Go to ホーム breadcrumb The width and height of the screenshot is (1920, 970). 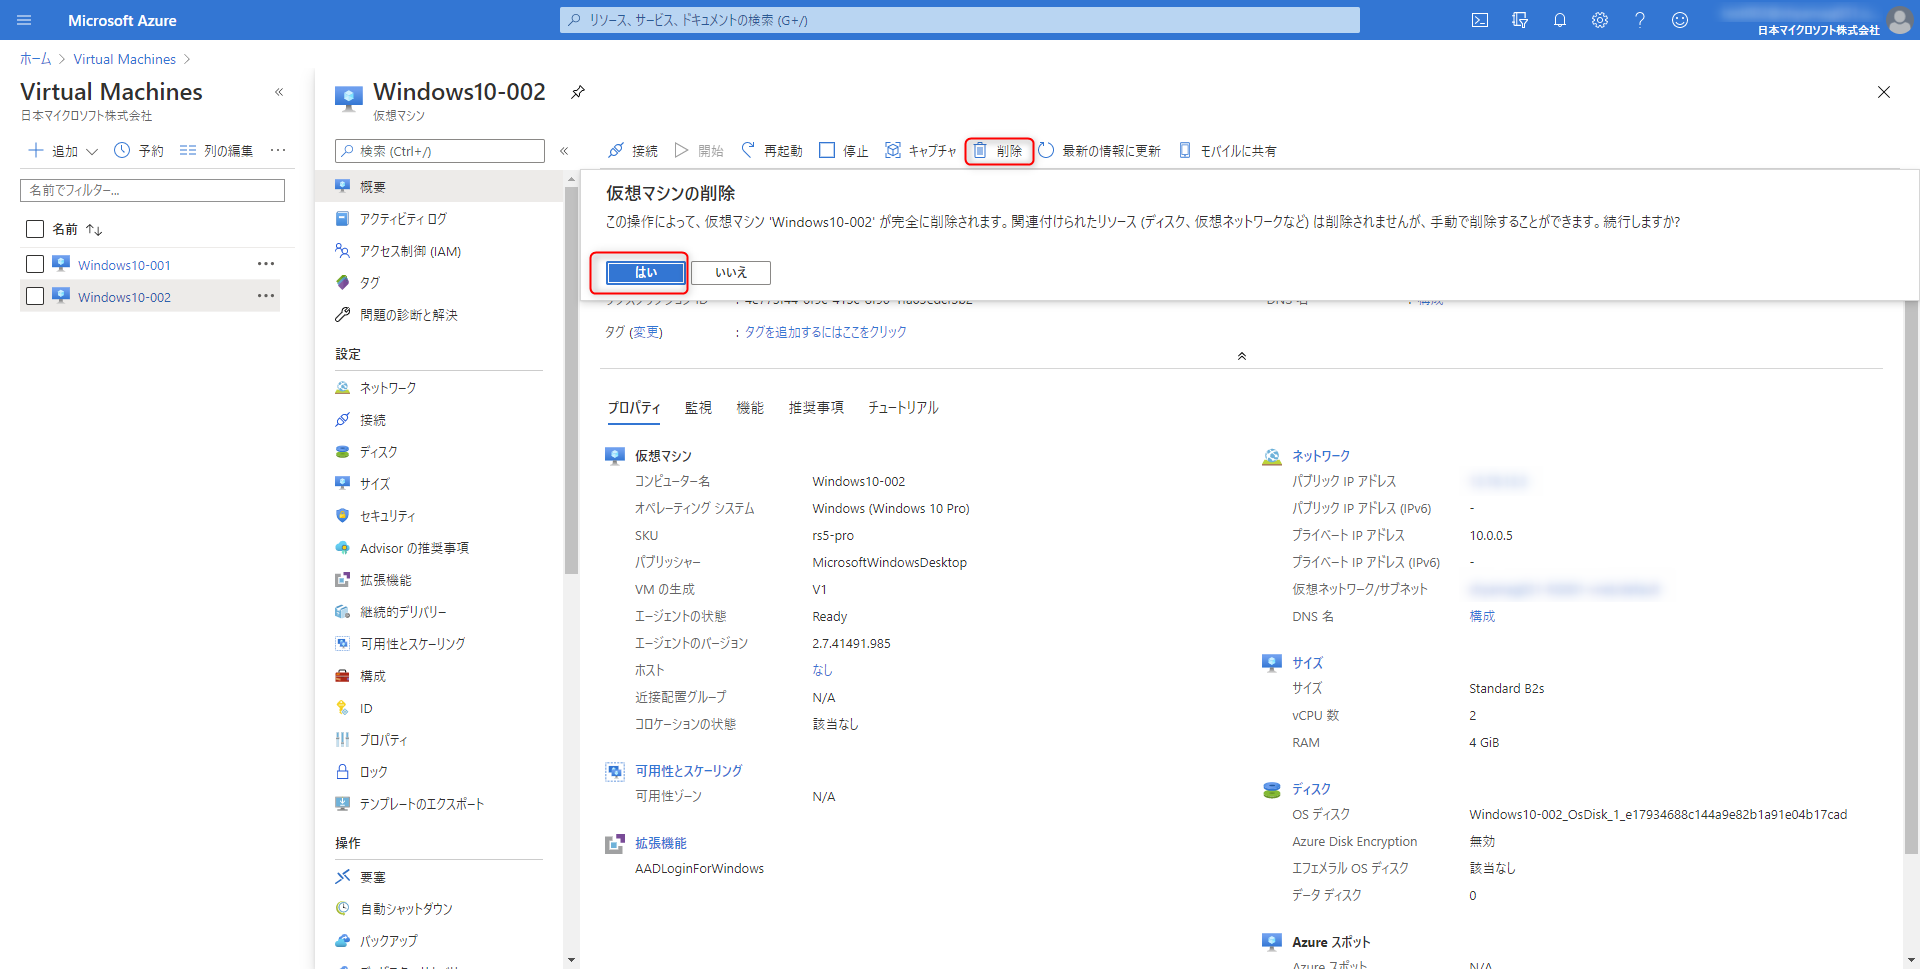pyautogui.click(x=35, y=59)
